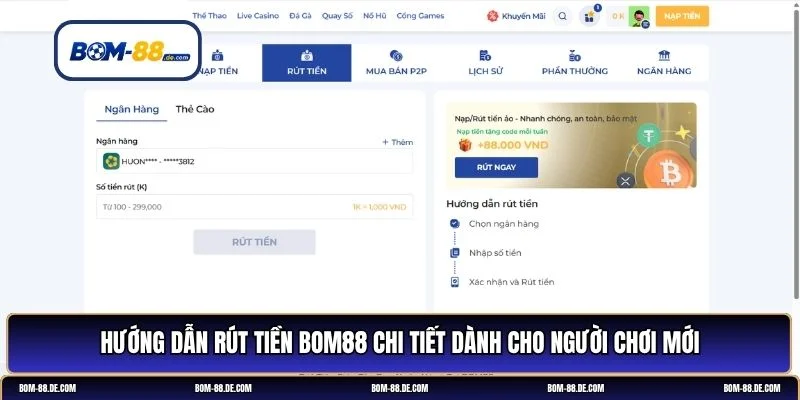Switch to the NGÂN HÀNG tab
This screenshot has height=400, width=800.
point(664,63)
